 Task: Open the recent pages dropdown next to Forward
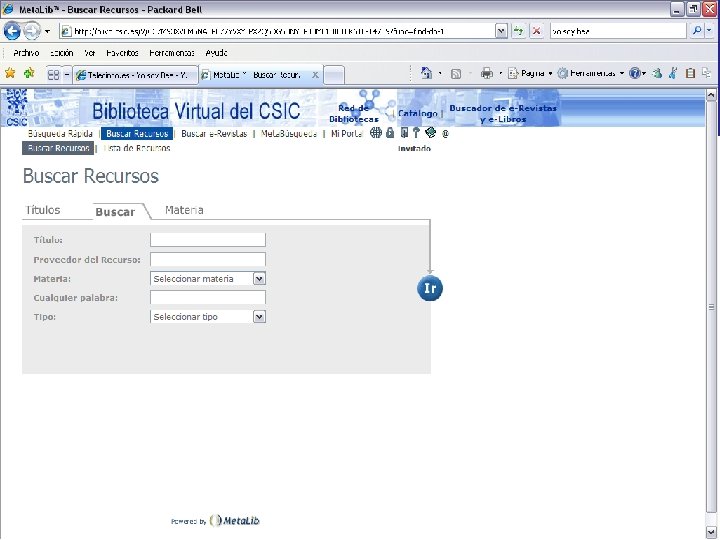(47, 31)
